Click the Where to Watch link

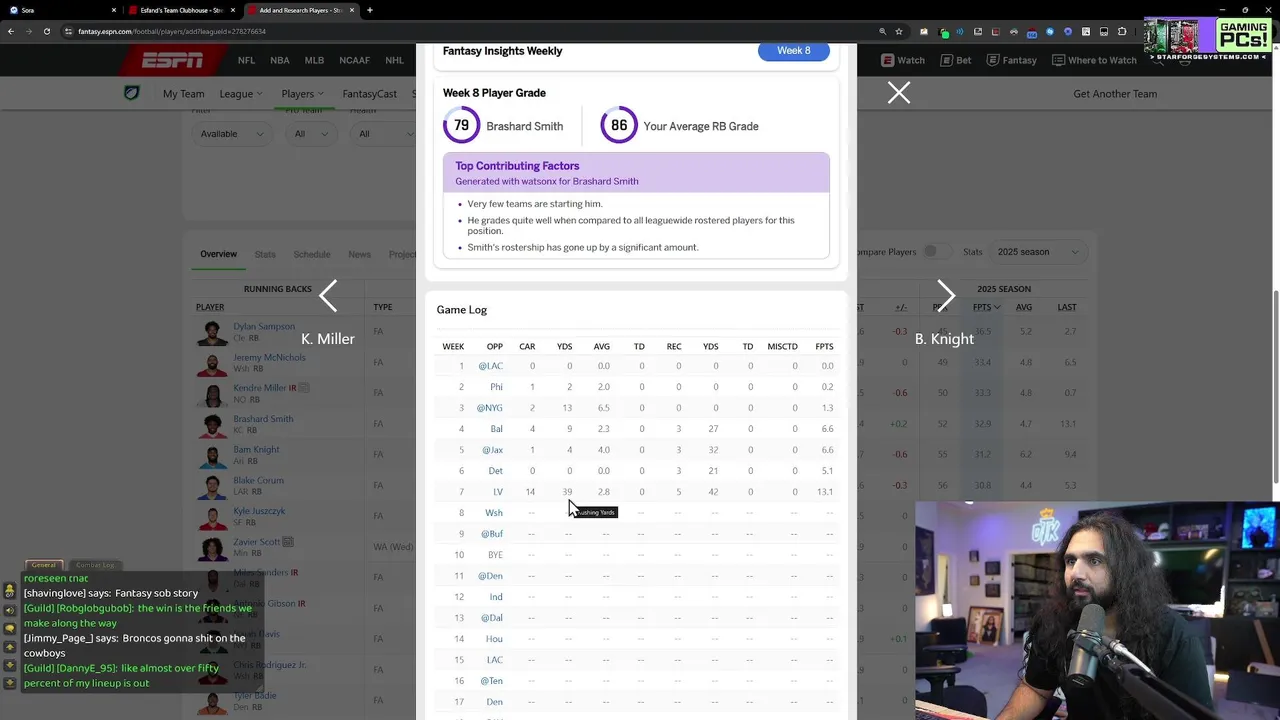[x=1094, y=61]
